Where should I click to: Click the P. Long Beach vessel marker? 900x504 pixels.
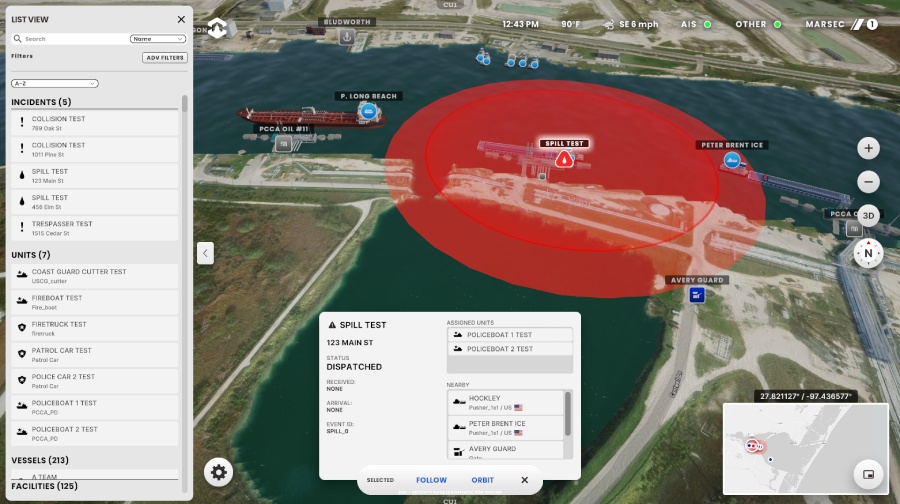[x=368, y=111]
